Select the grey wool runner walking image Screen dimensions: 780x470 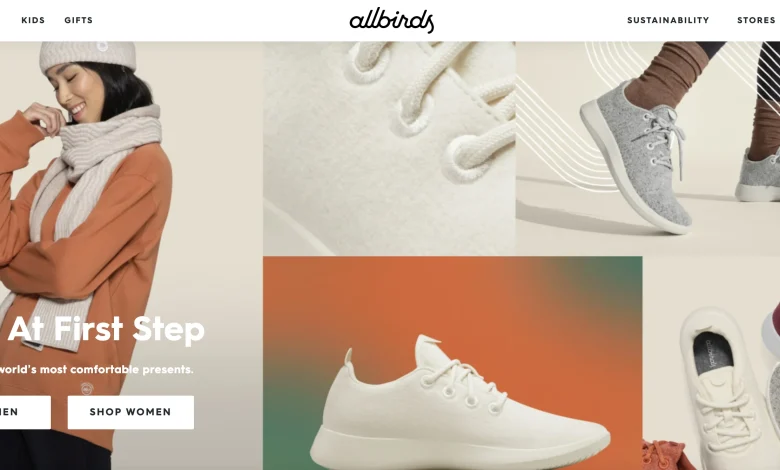tap(648, 148)
